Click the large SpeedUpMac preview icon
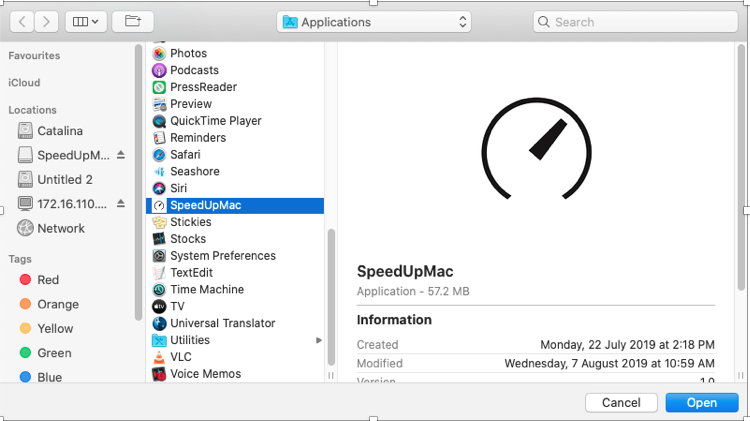This screenshot has width=750, height=421. (x=536, y=148)
